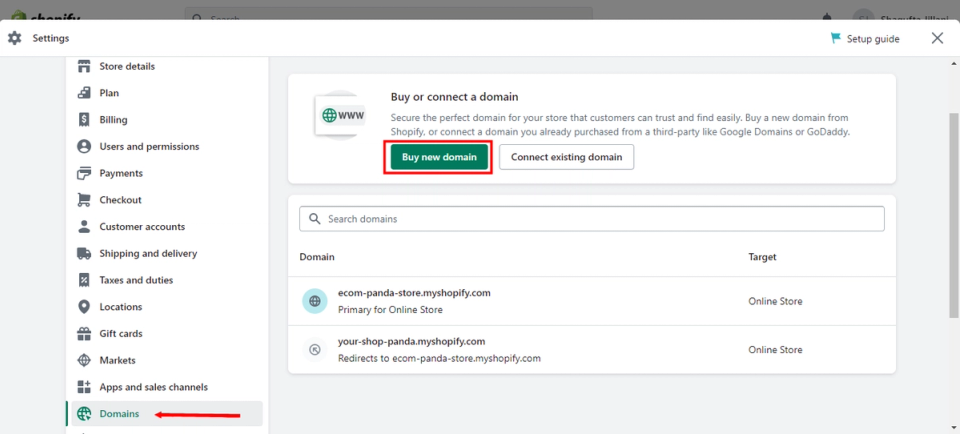
Task: Click the Billing receipt icon
Action: pos(84,120)
